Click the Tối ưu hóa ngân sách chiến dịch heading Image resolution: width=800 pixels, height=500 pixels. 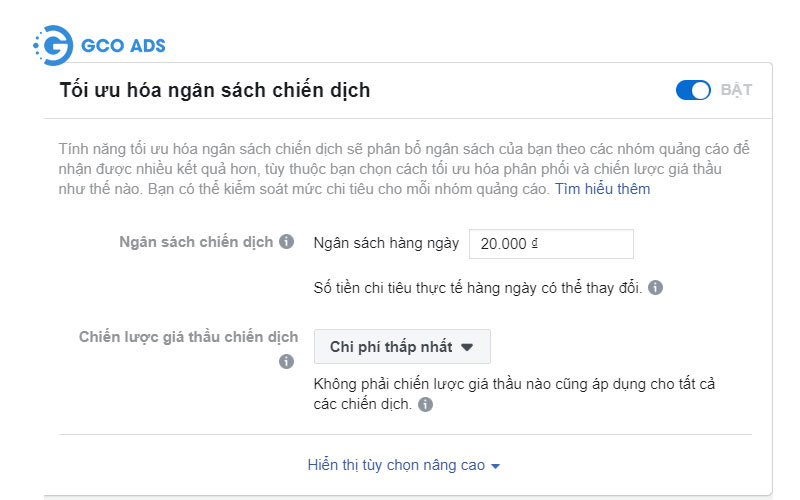[x=215, y=90]
